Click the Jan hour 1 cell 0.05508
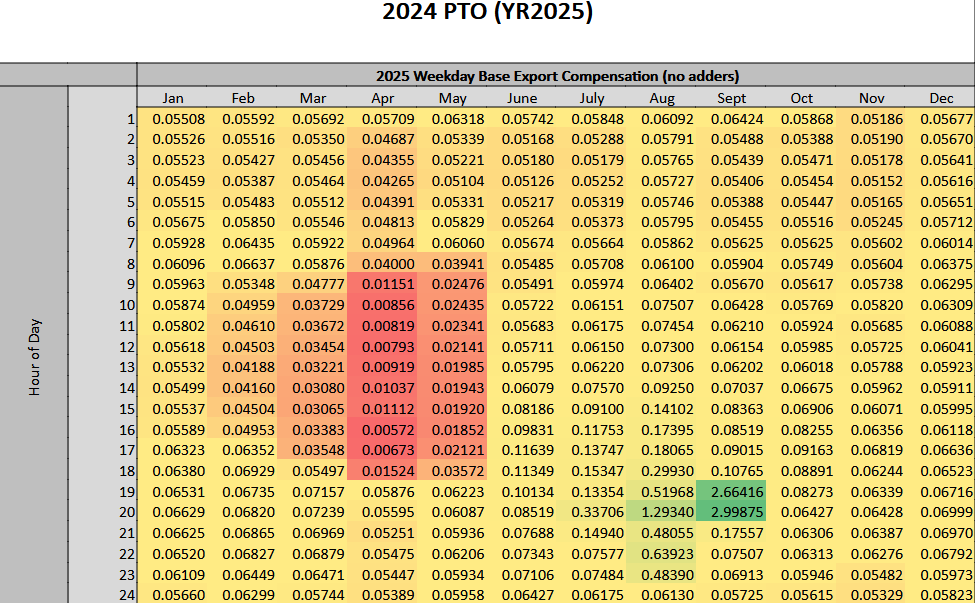The width and height of the screenshot is (975, 603). [173, 119]
